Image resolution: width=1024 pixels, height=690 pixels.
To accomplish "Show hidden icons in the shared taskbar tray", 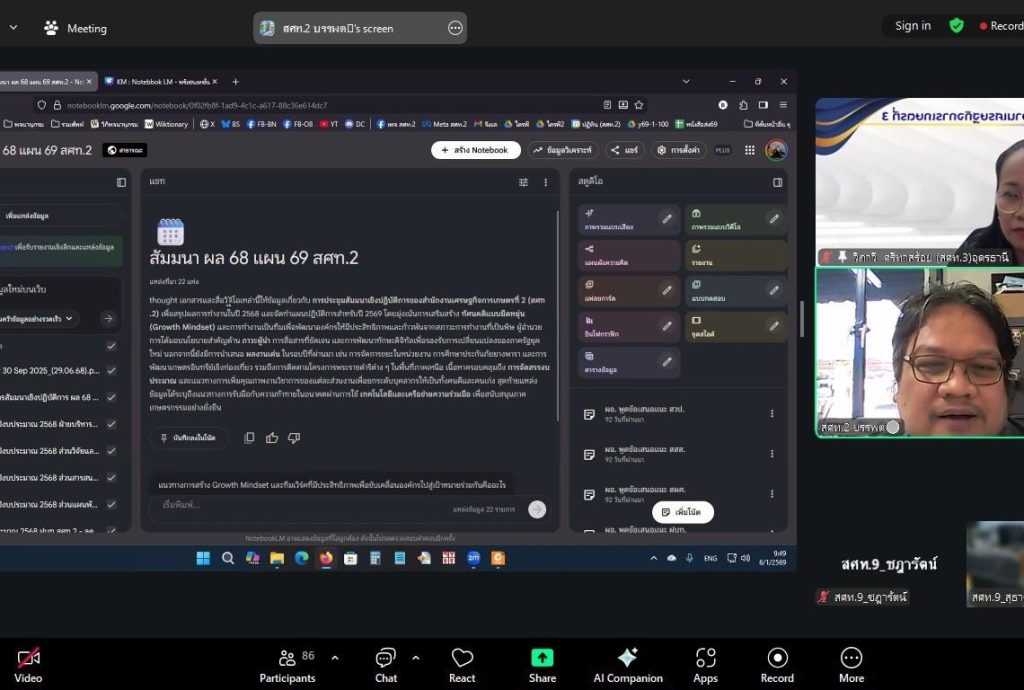I will pos(653,558).
